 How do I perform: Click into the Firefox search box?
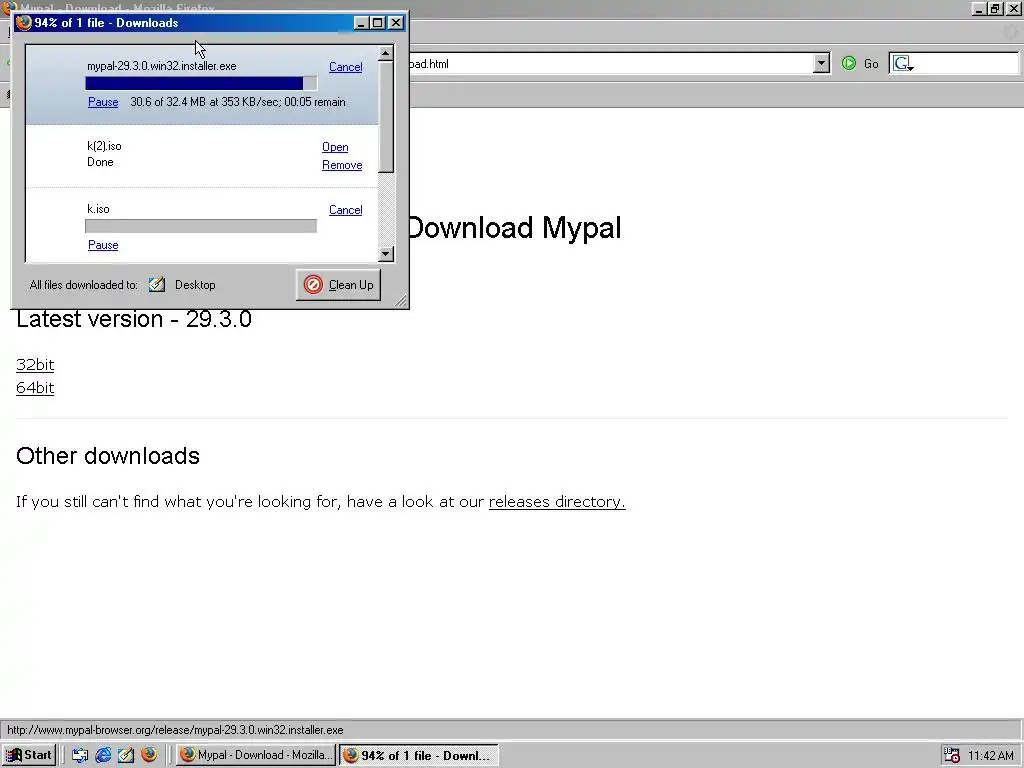click(x=967, y=63)
